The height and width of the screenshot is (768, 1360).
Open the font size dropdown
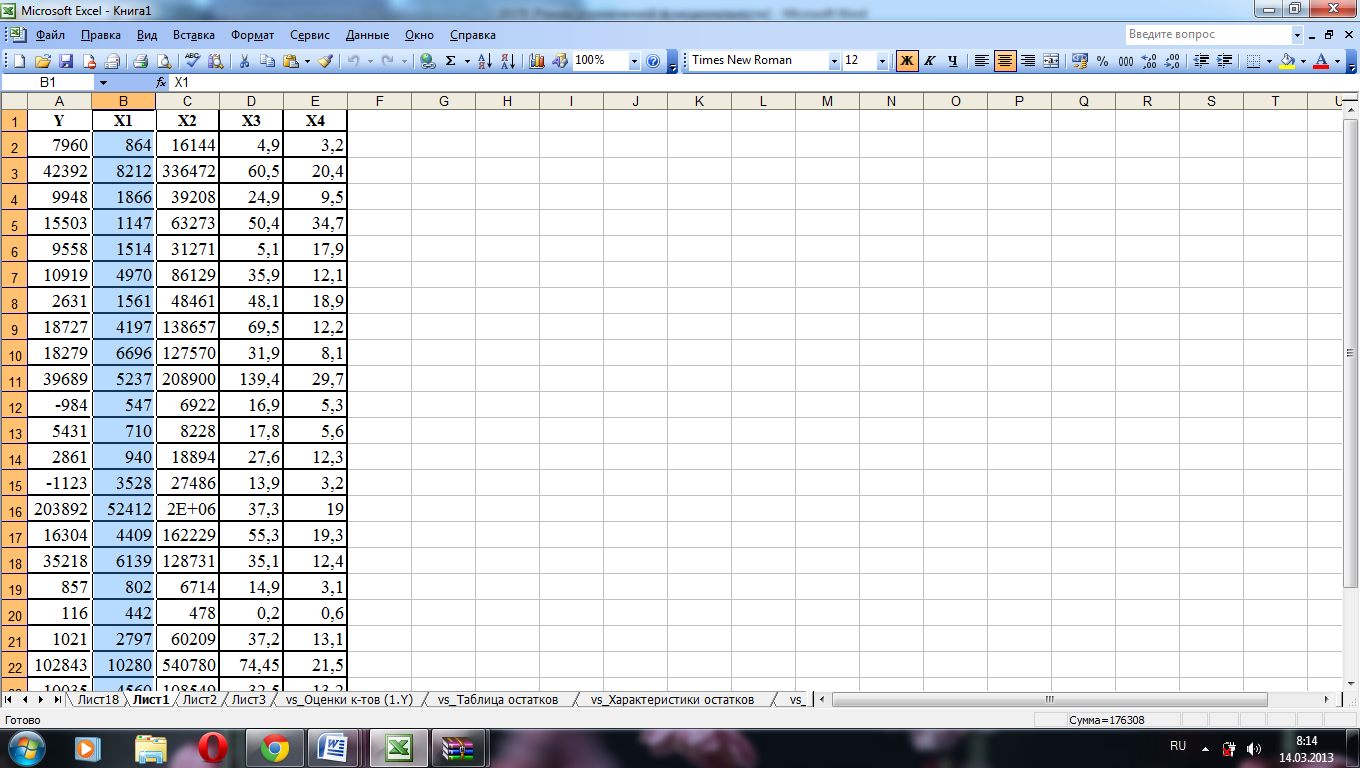tap(882, 61)
